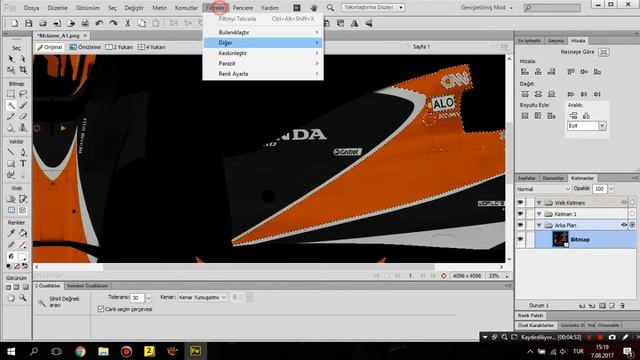This screenshot has width=640, height=360.
Task: Select the Rectangle vector tool
Action: (11, 164)
